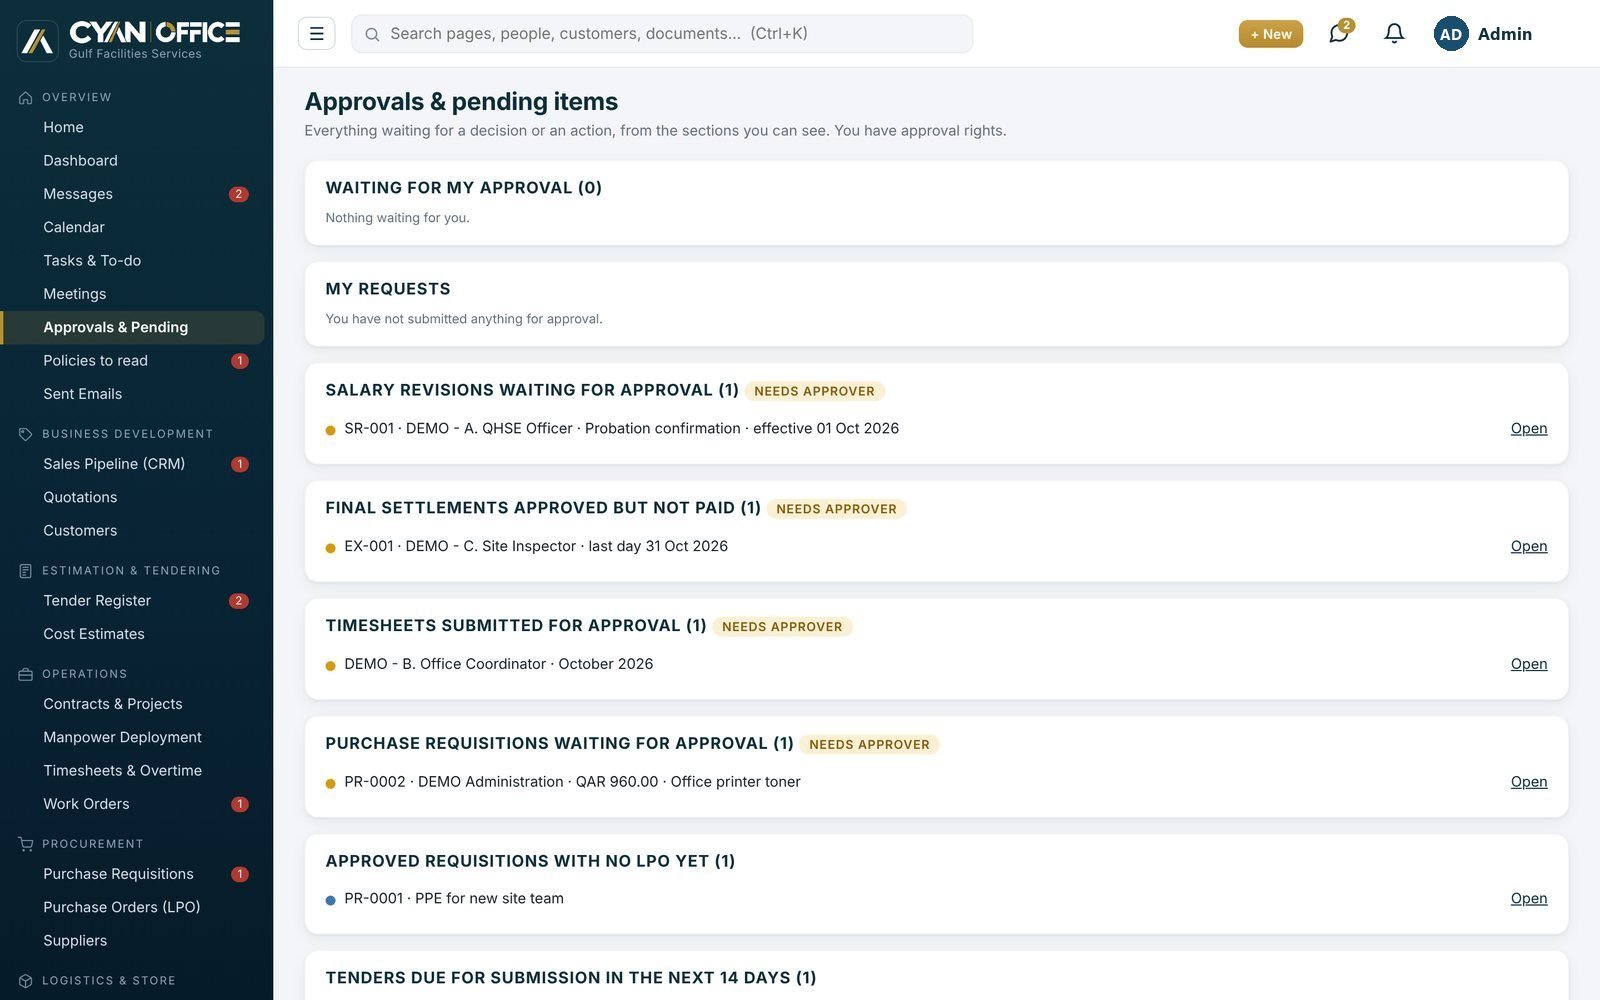Click the Tender Register badge
The image size is (1600, 1000).
pos(238,601)
